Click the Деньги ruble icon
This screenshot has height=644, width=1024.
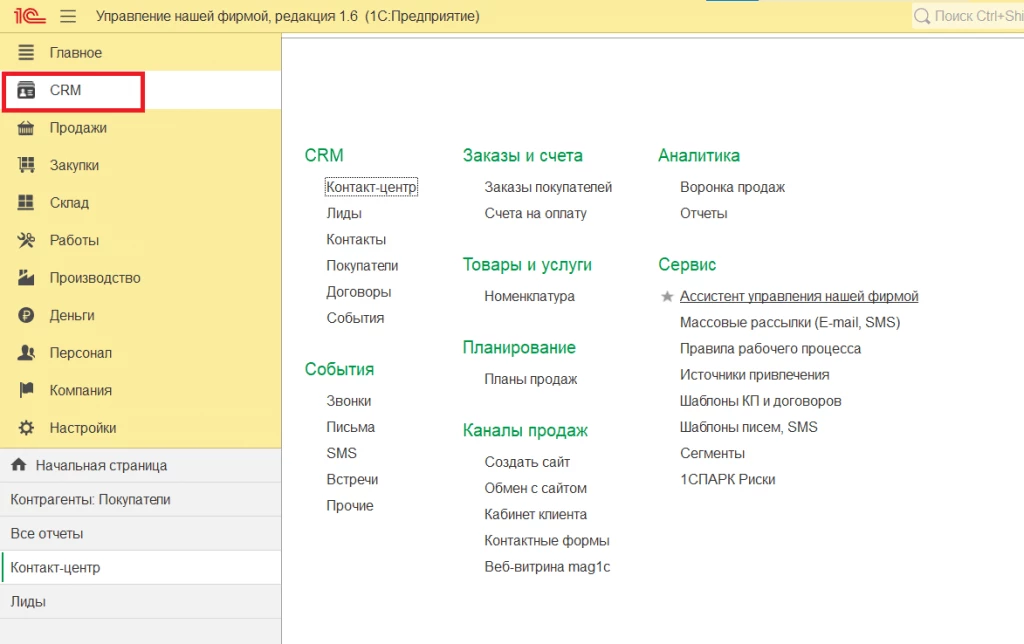click(x=26, y=315)
